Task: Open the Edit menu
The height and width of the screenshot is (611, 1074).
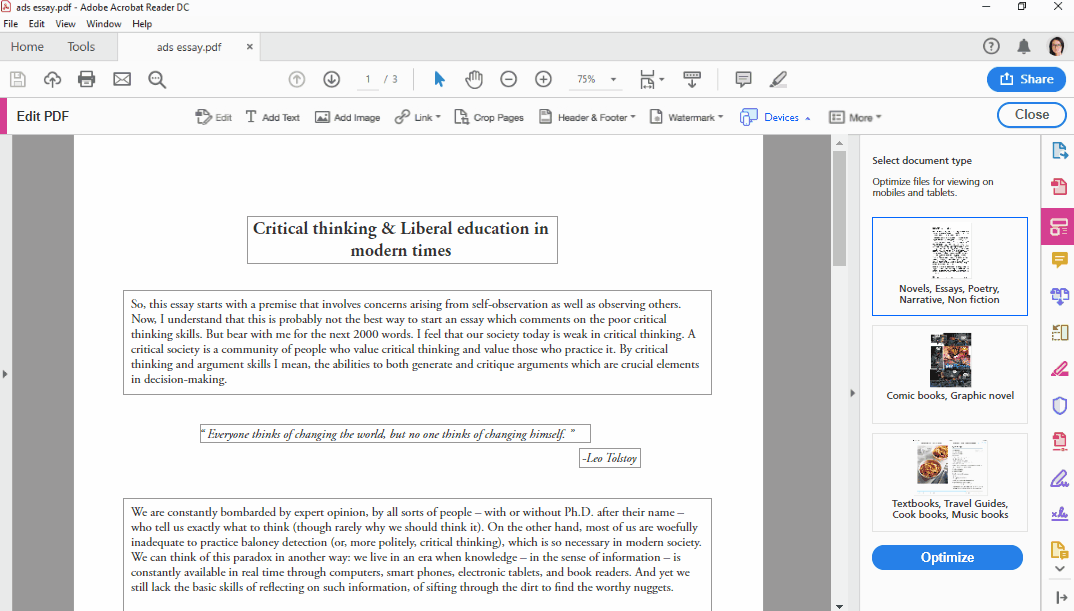Action: (x=36, y=23)
